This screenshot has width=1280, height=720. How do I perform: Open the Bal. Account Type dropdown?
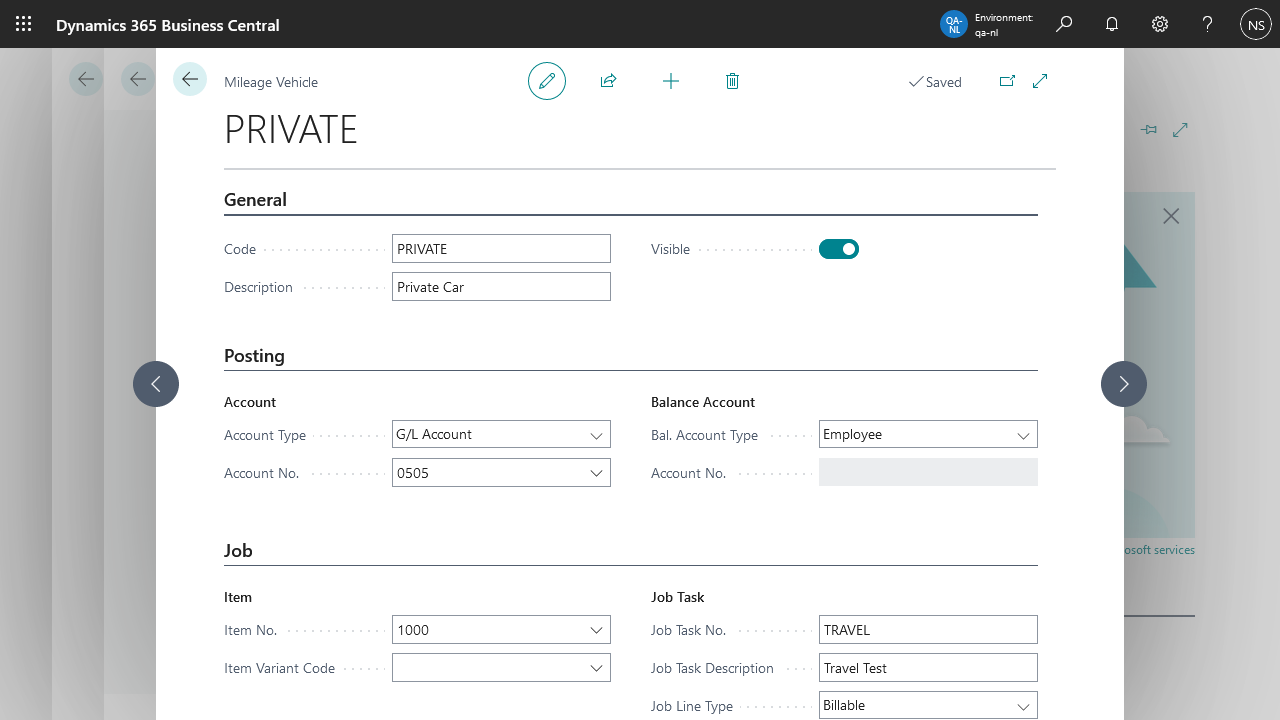coord(1023,435)
